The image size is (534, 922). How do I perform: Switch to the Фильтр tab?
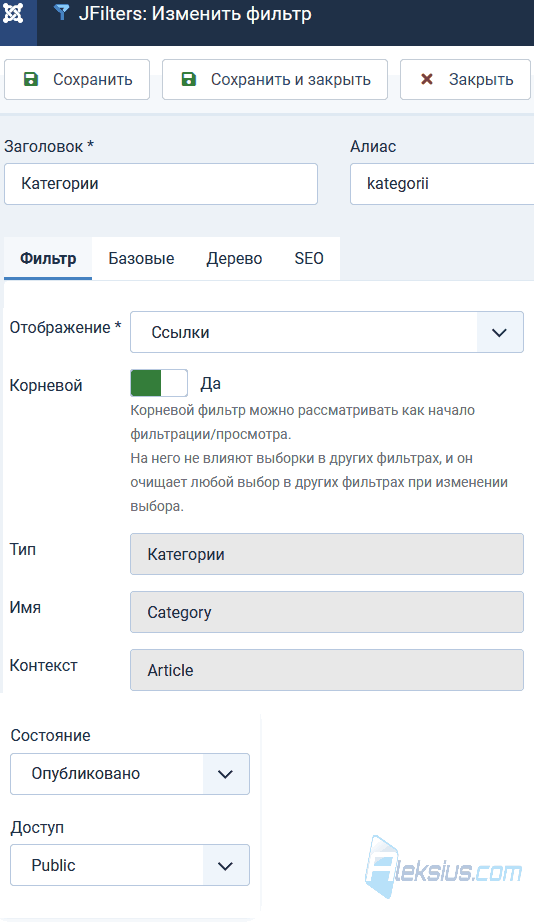48,259
